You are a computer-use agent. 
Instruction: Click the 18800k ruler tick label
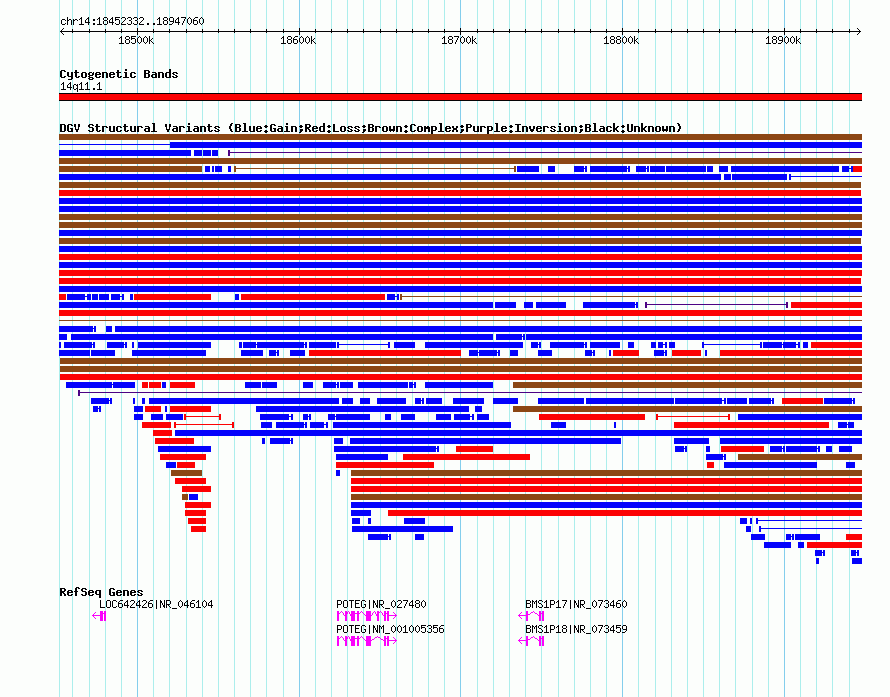621,40
